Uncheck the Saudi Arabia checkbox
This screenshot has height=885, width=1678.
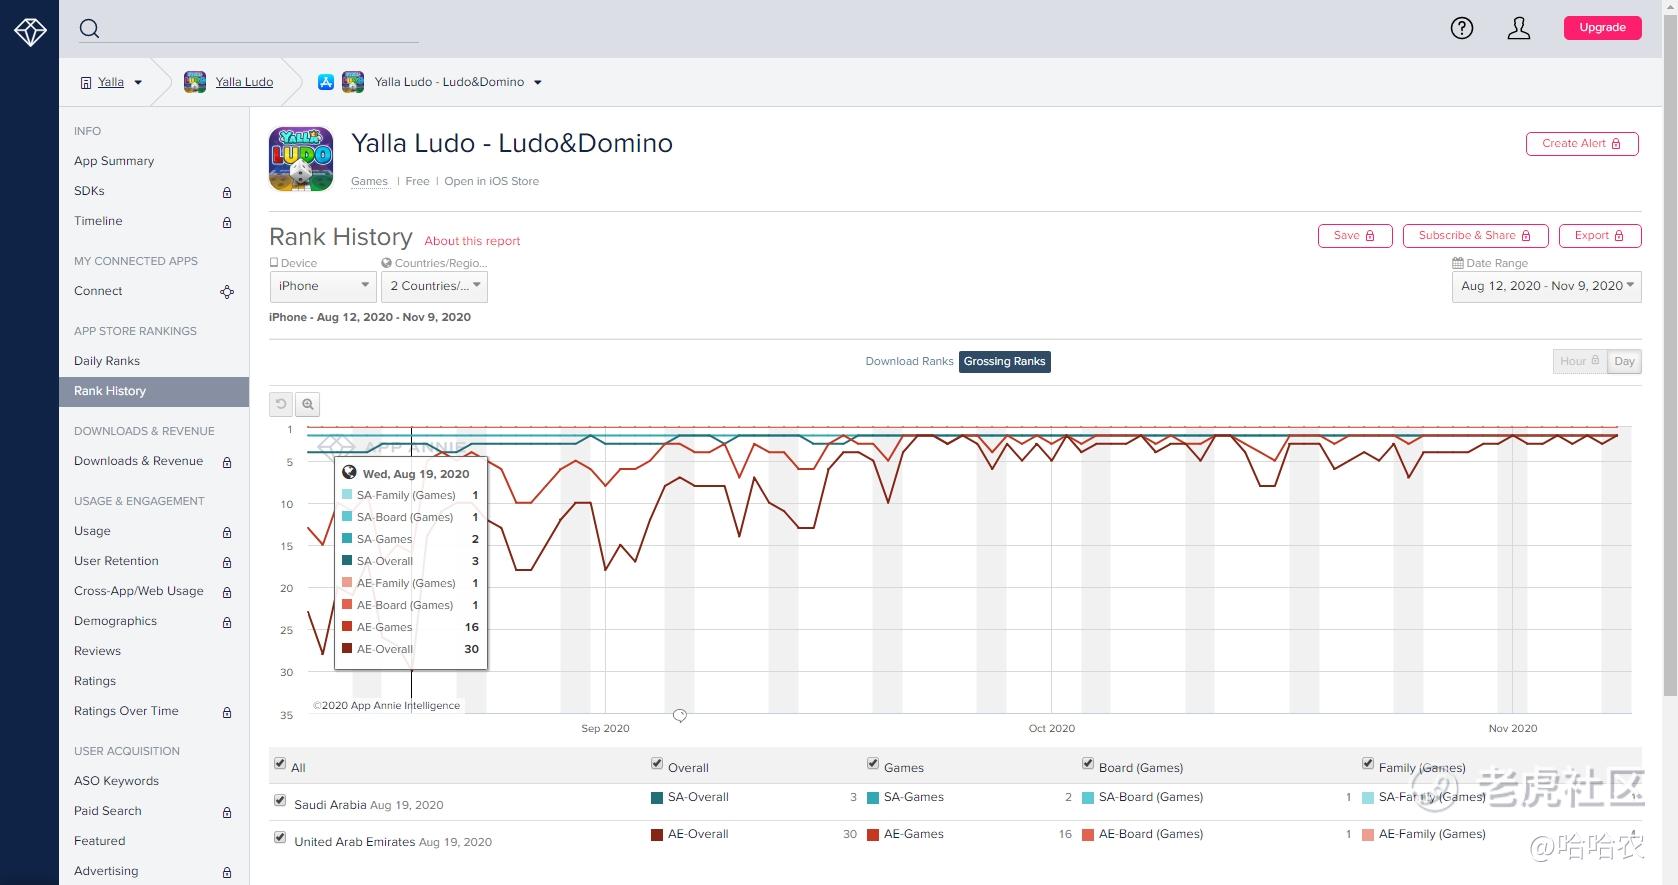[280, 800]
